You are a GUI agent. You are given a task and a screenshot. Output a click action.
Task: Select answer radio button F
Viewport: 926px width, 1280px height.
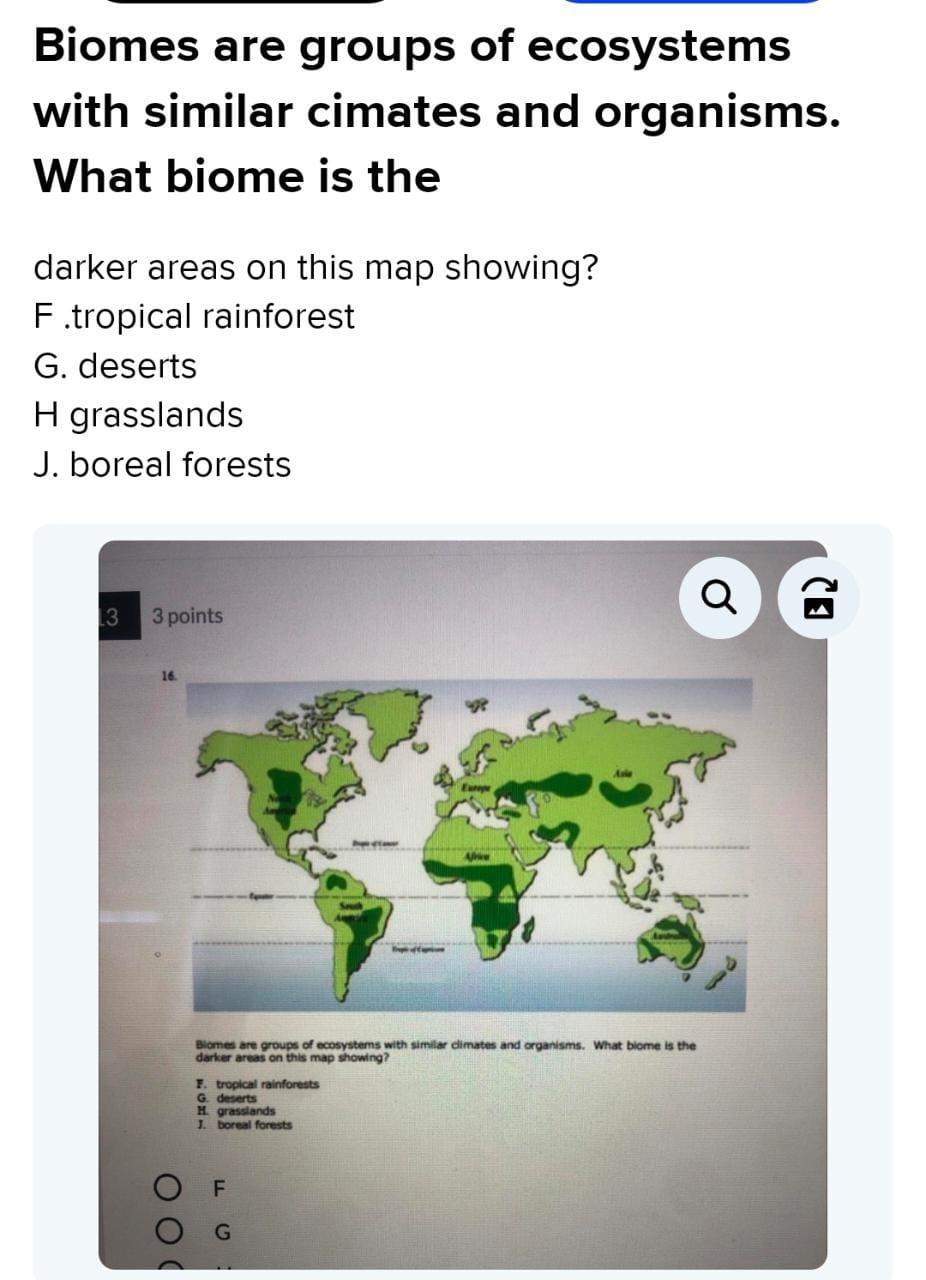[170, 1189]
